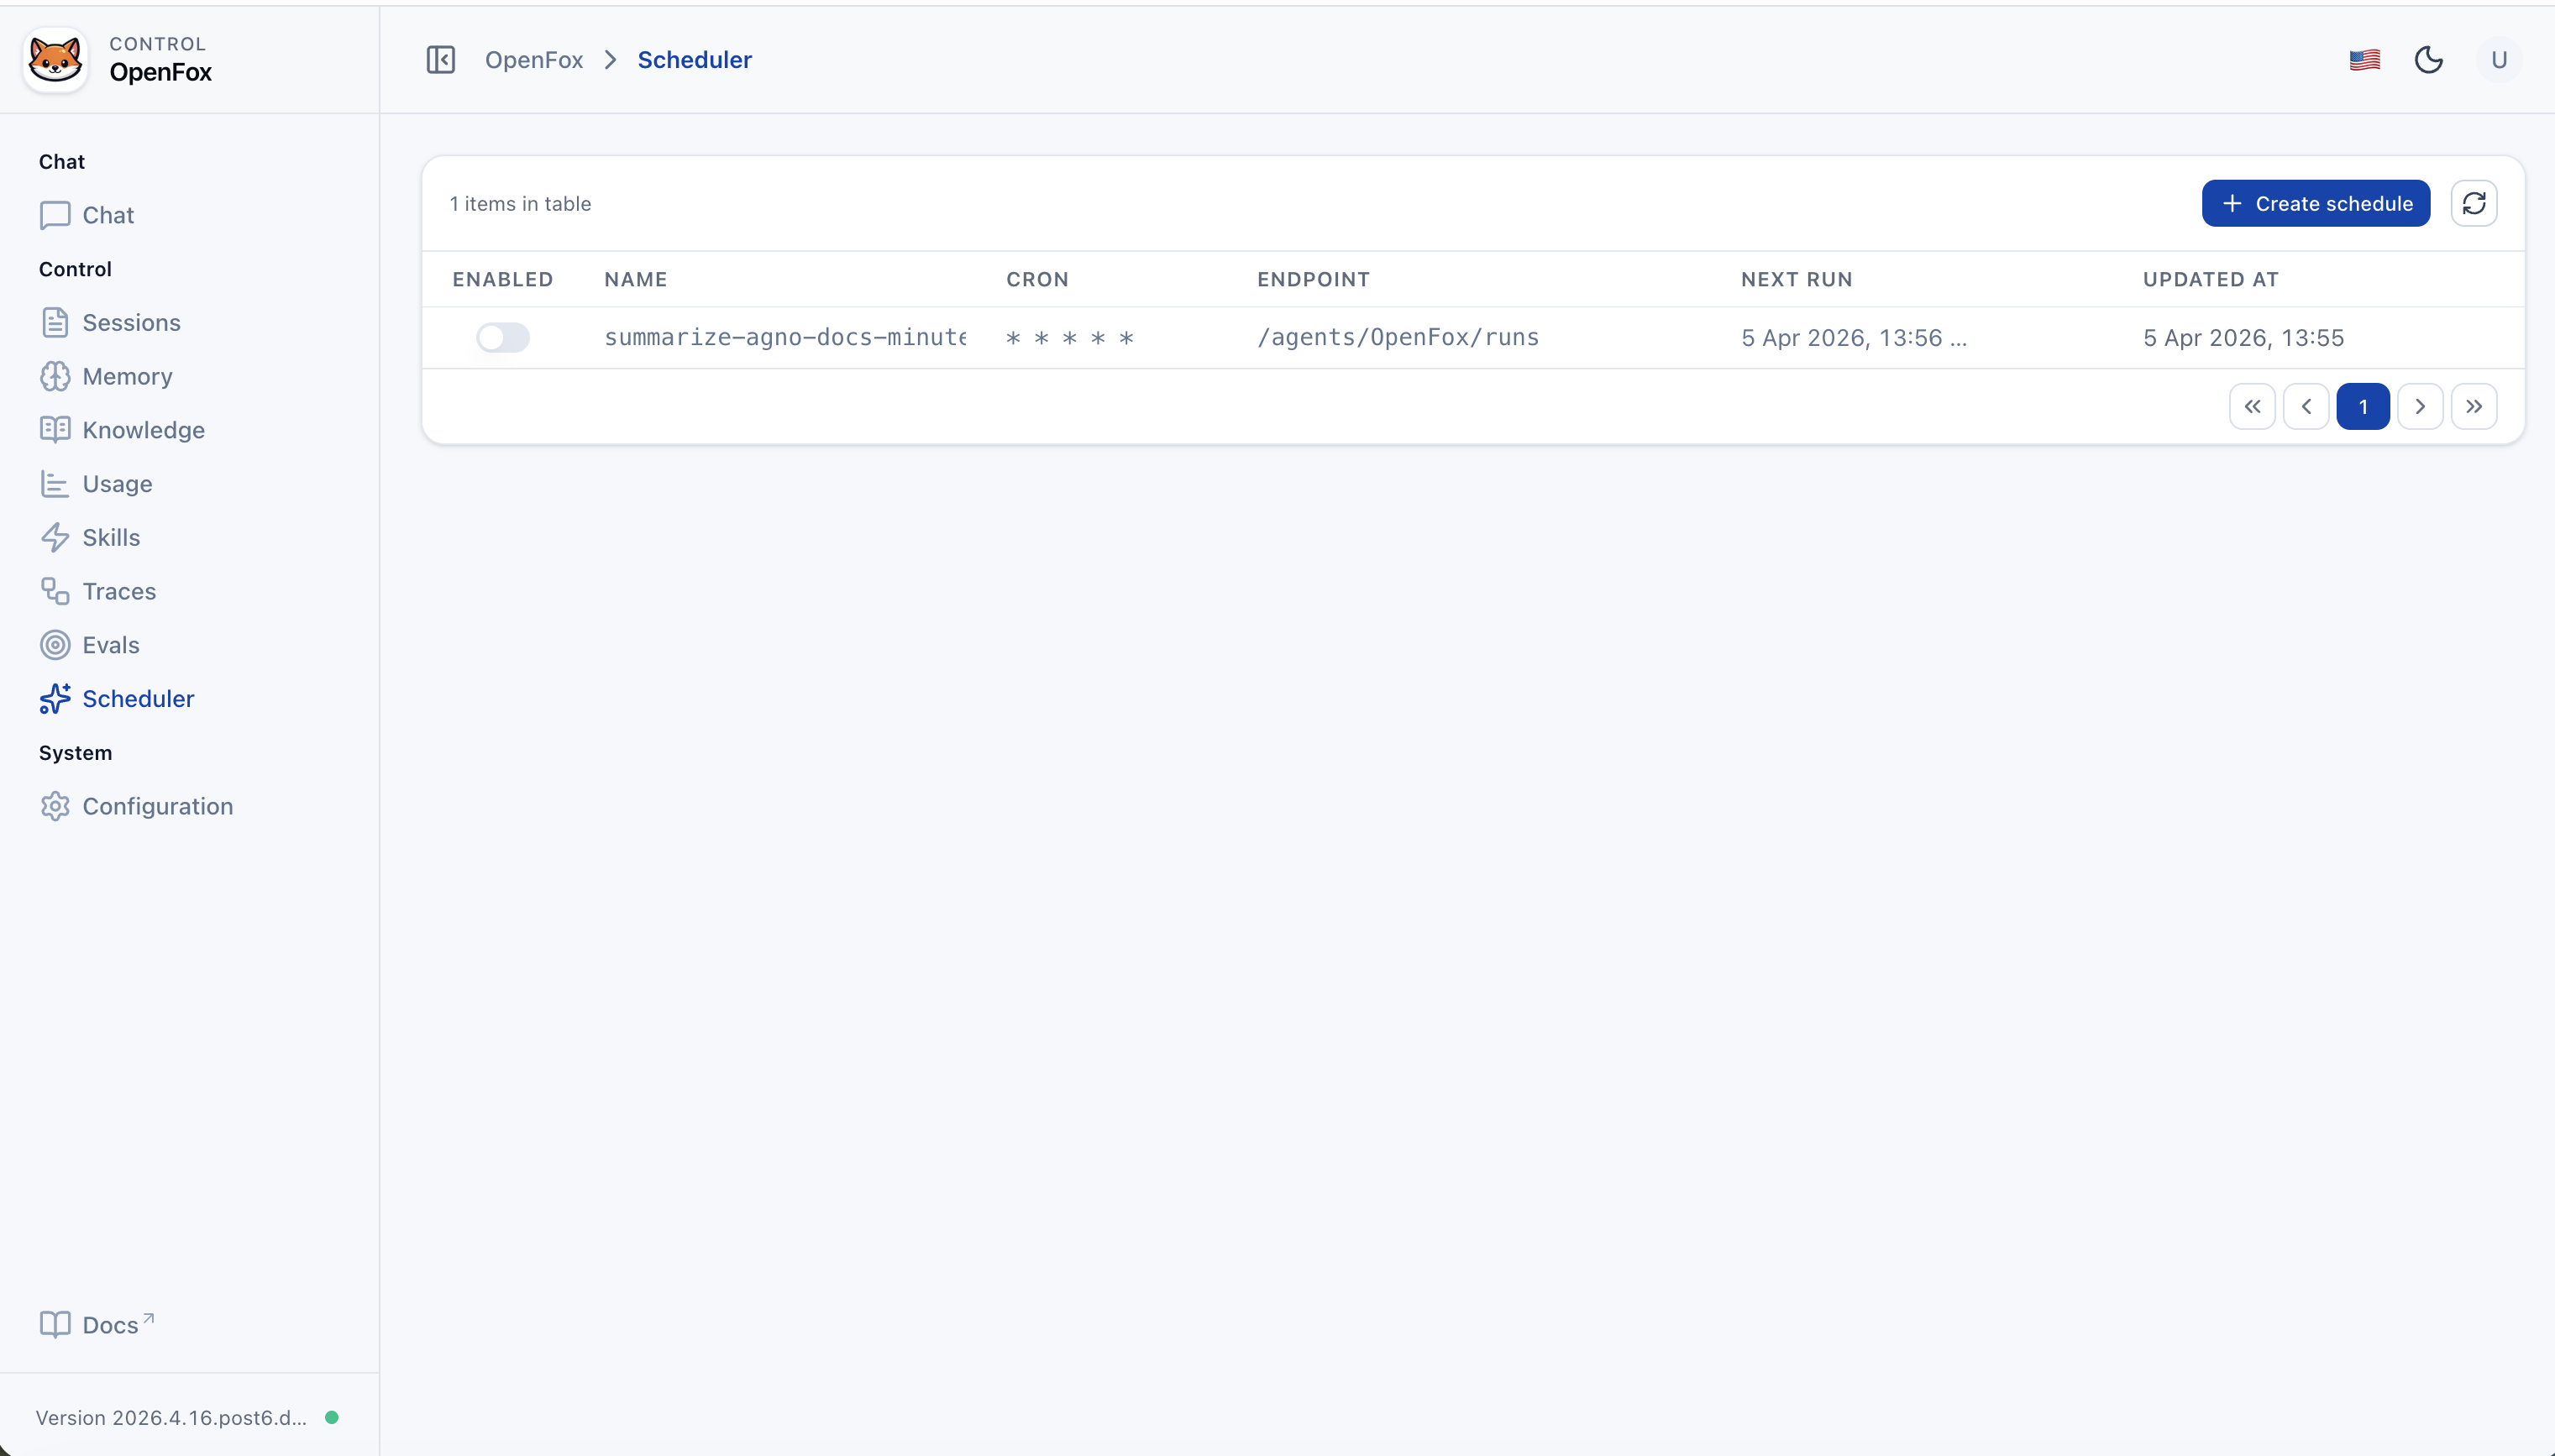Open the Memory panel
The height and width of the screenshot is (1456, 2555).
pos(126,376)
